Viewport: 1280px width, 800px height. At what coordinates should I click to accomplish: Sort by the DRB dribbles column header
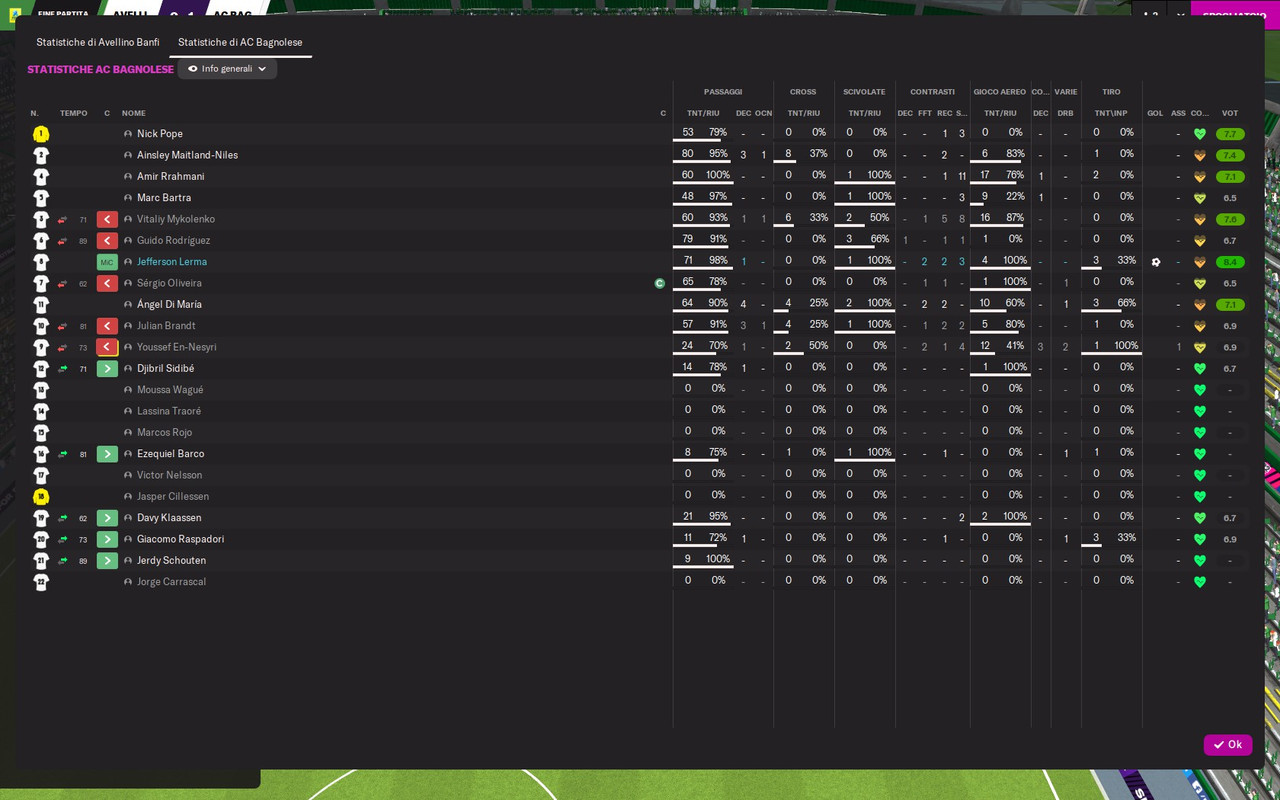[1065, 113]
